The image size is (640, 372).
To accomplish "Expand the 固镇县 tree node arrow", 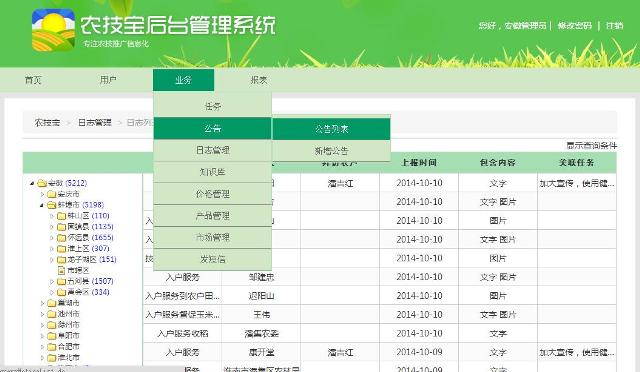I will coord(52,227).
